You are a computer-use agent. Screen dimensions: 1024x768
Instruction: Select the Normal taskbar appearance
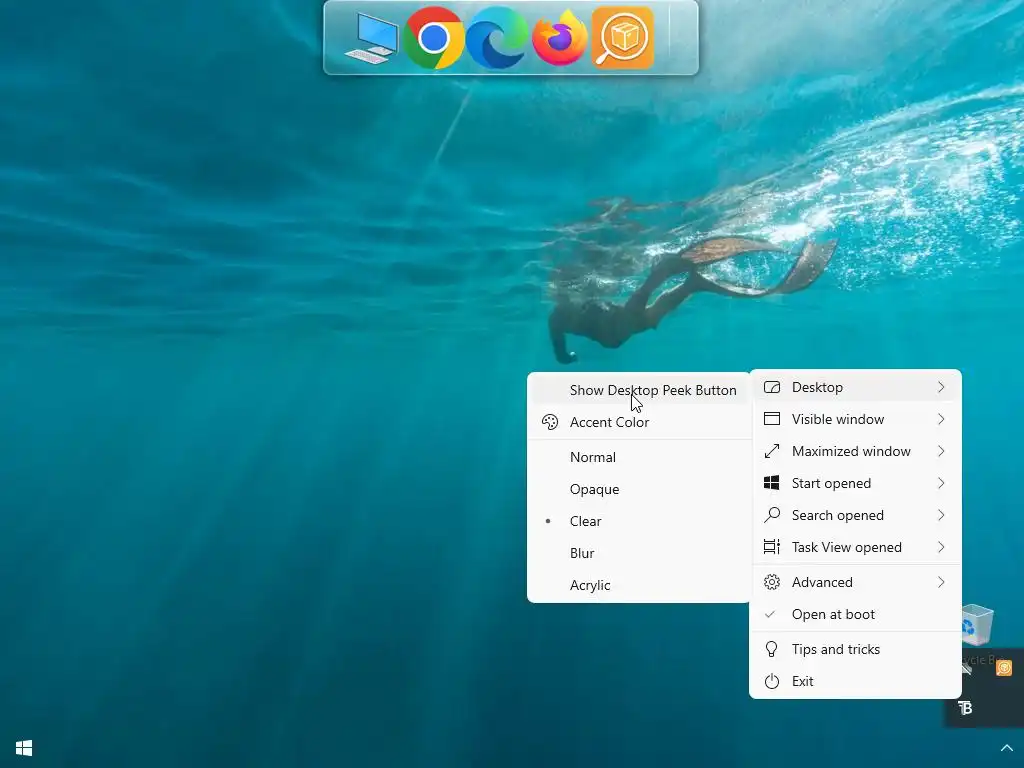coord(639,457)
